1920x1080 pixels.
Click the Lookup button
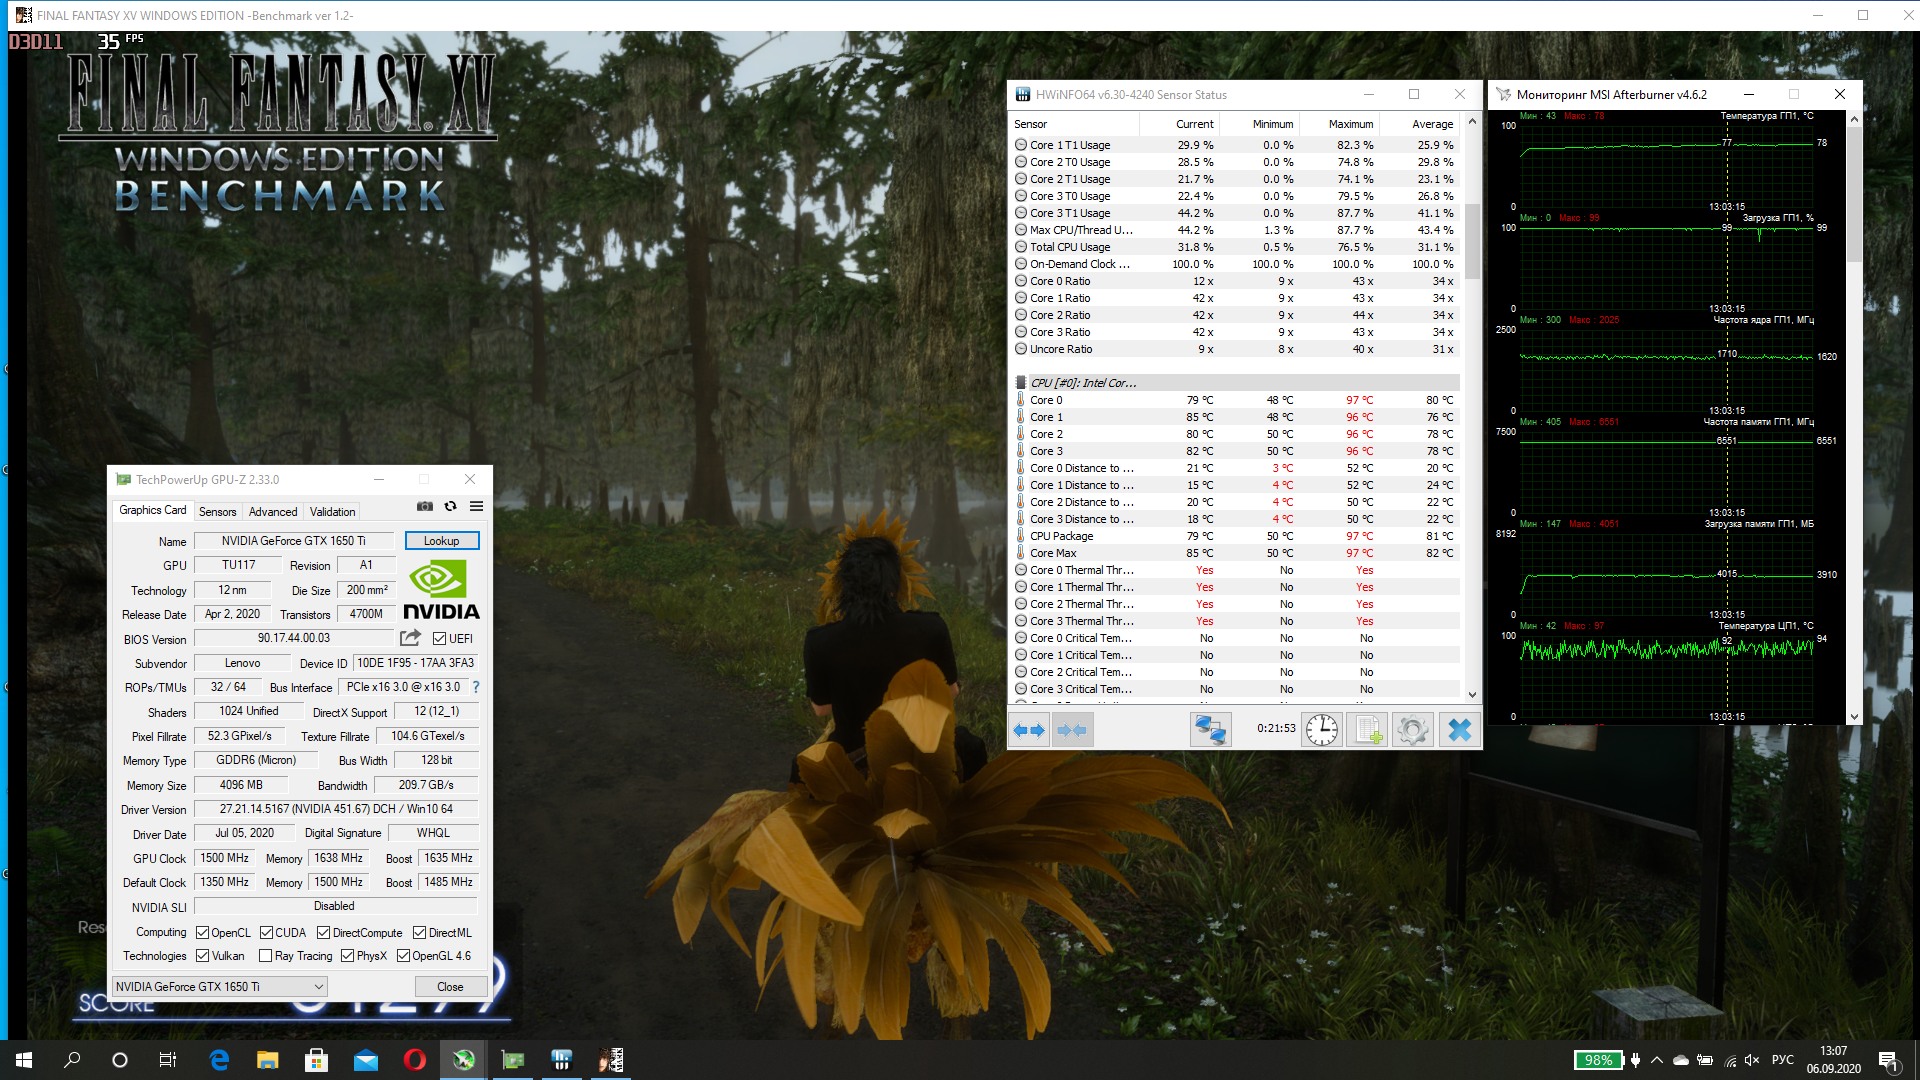pyautogui.click(x=441, y=541)
